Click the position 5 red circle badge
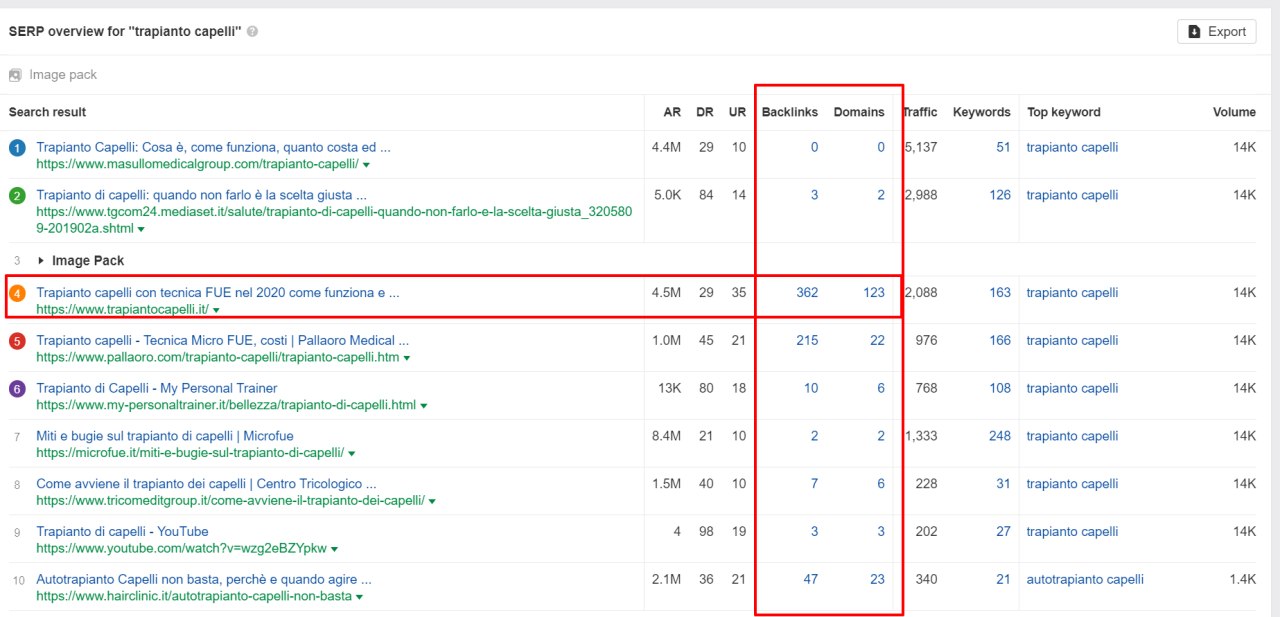Screen dimensions: 1280x617 pyautogui.click(x=17, y=341)
